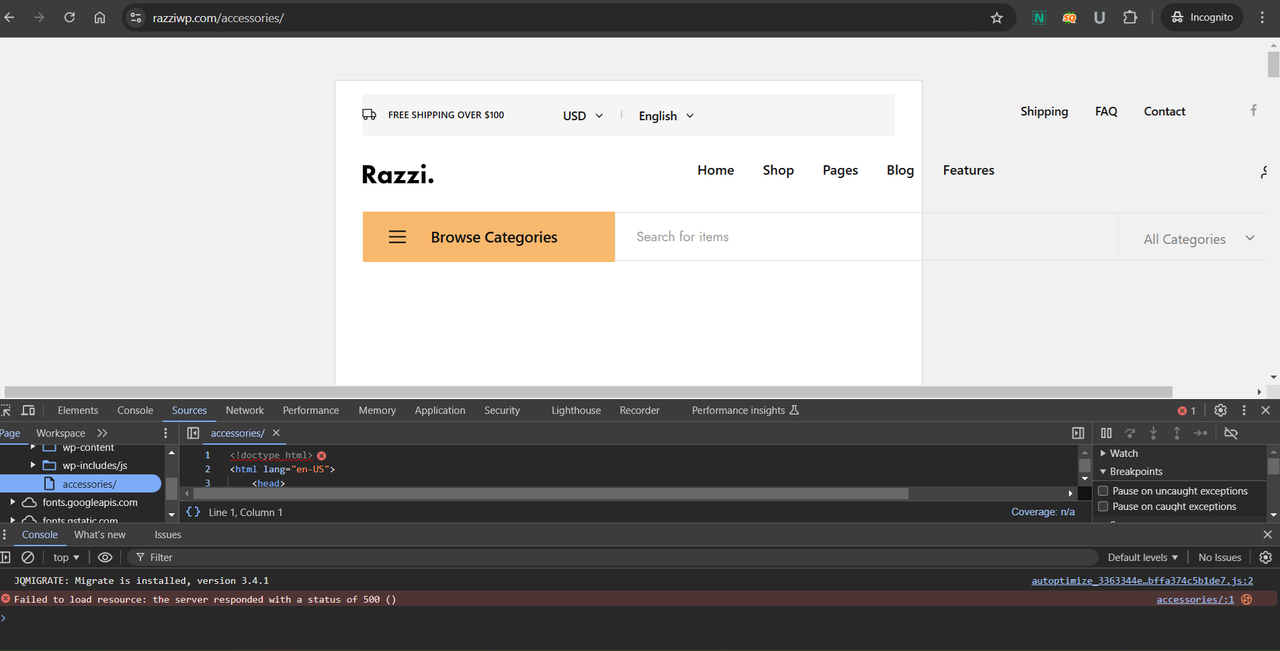
Task: Click the deactivate breakpoints icon
Action: click(x=1231, y=433)
